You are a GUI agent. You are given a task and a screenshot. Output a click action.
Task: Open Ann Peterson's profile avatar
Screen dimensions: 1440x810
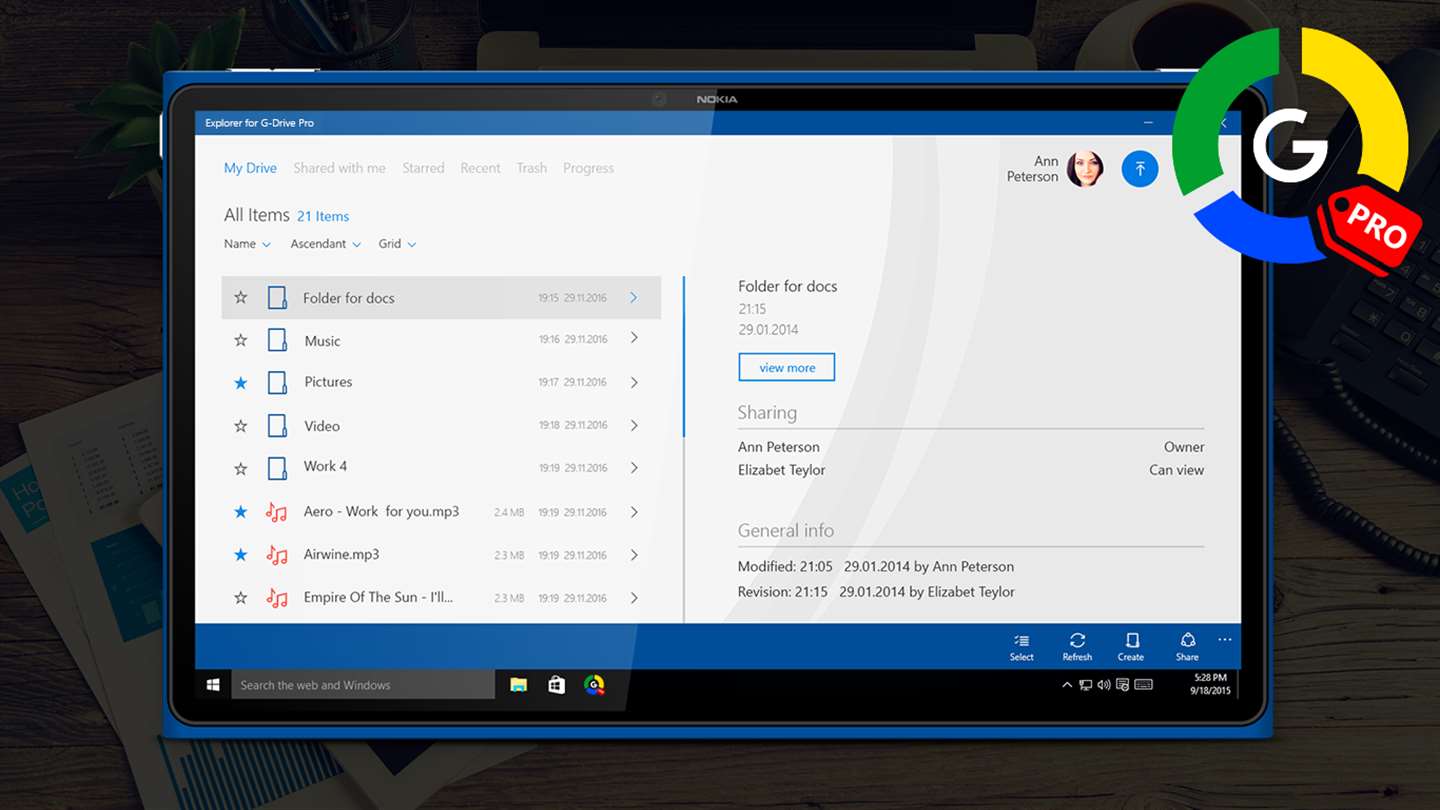coord(1085,169)
